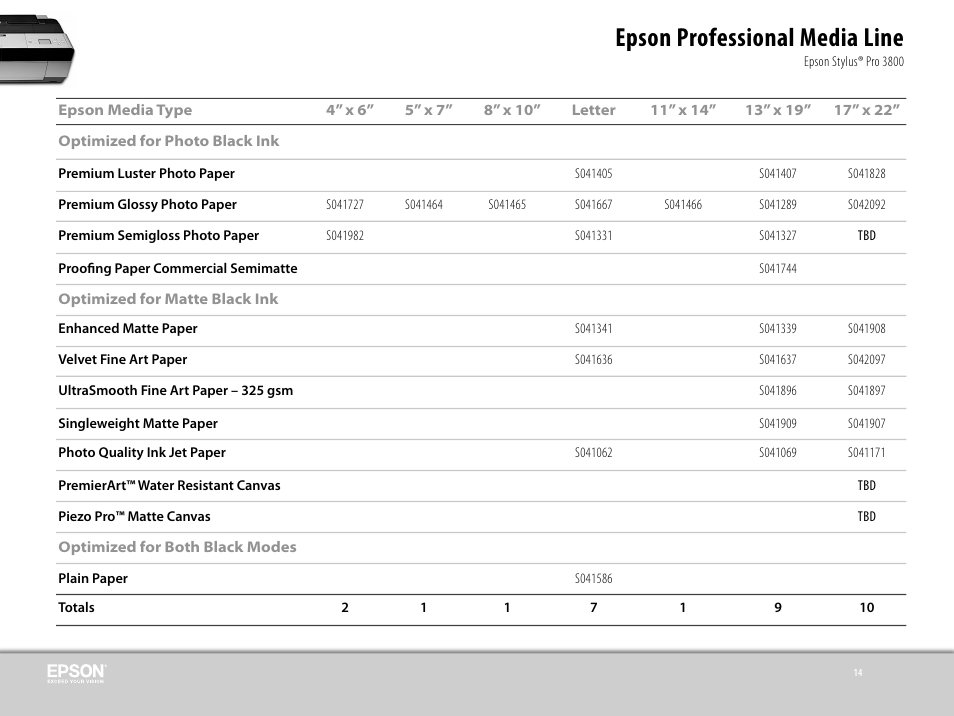Select part number S041339

[x=778, y=328]
